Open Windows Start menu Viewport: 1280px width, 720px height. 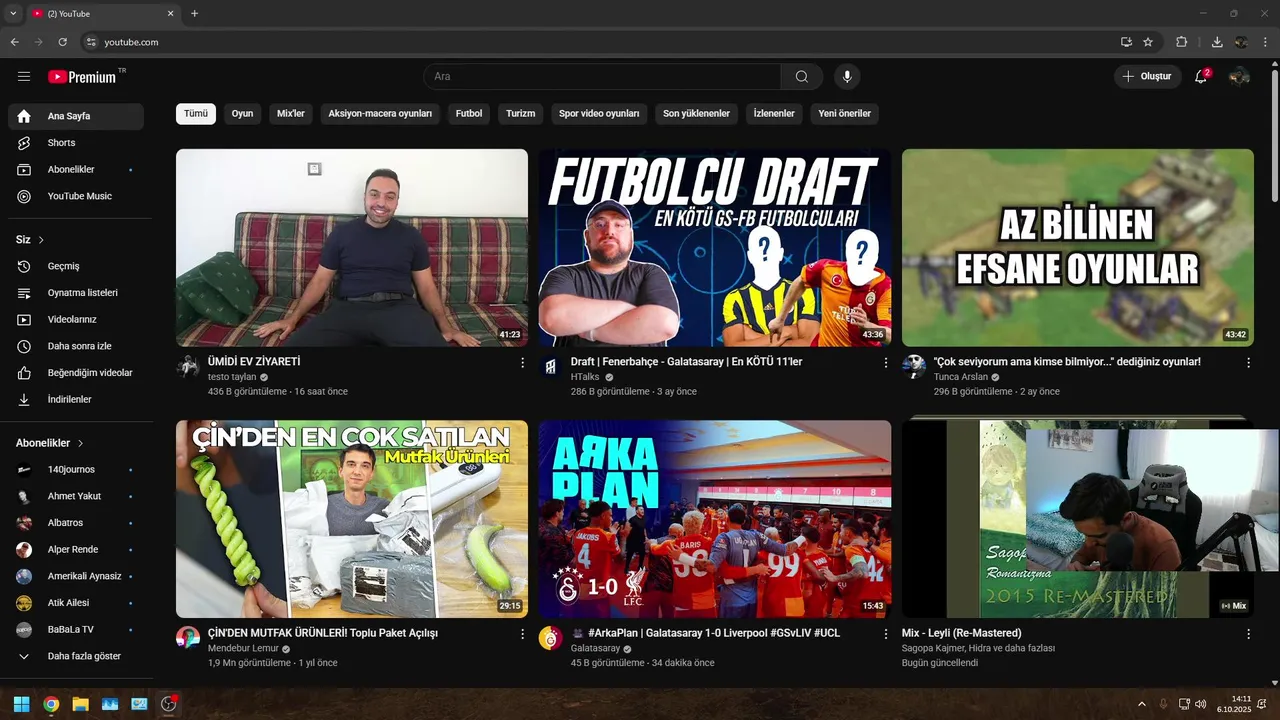[x=21, y=704]
